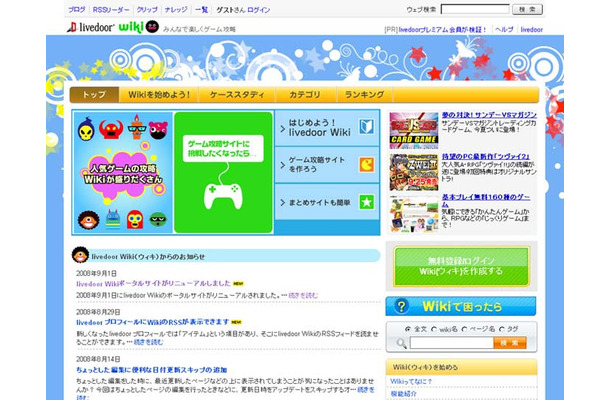Click the green sleepy-eyed character icon
This screenshot has height=400, width=610.
pos(158,220)
